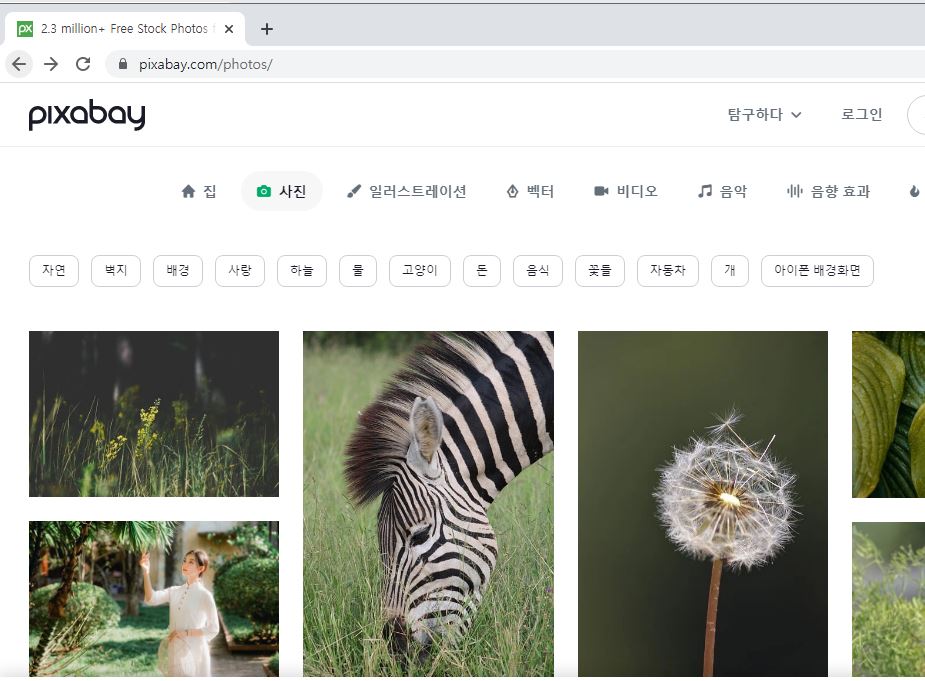Click the 하늘 tag chip
This screenshot has width=925, height=681.
[301, 271]
